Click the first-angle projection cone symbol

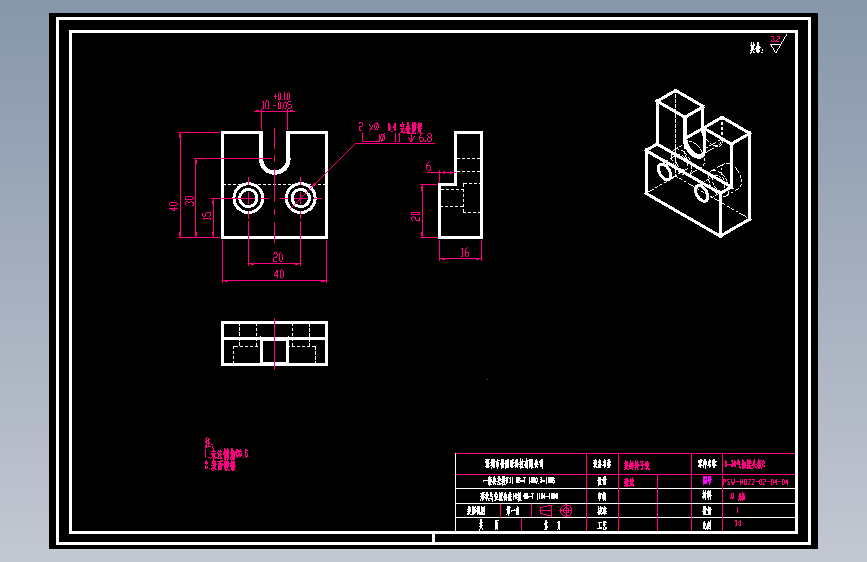[545, 511]
